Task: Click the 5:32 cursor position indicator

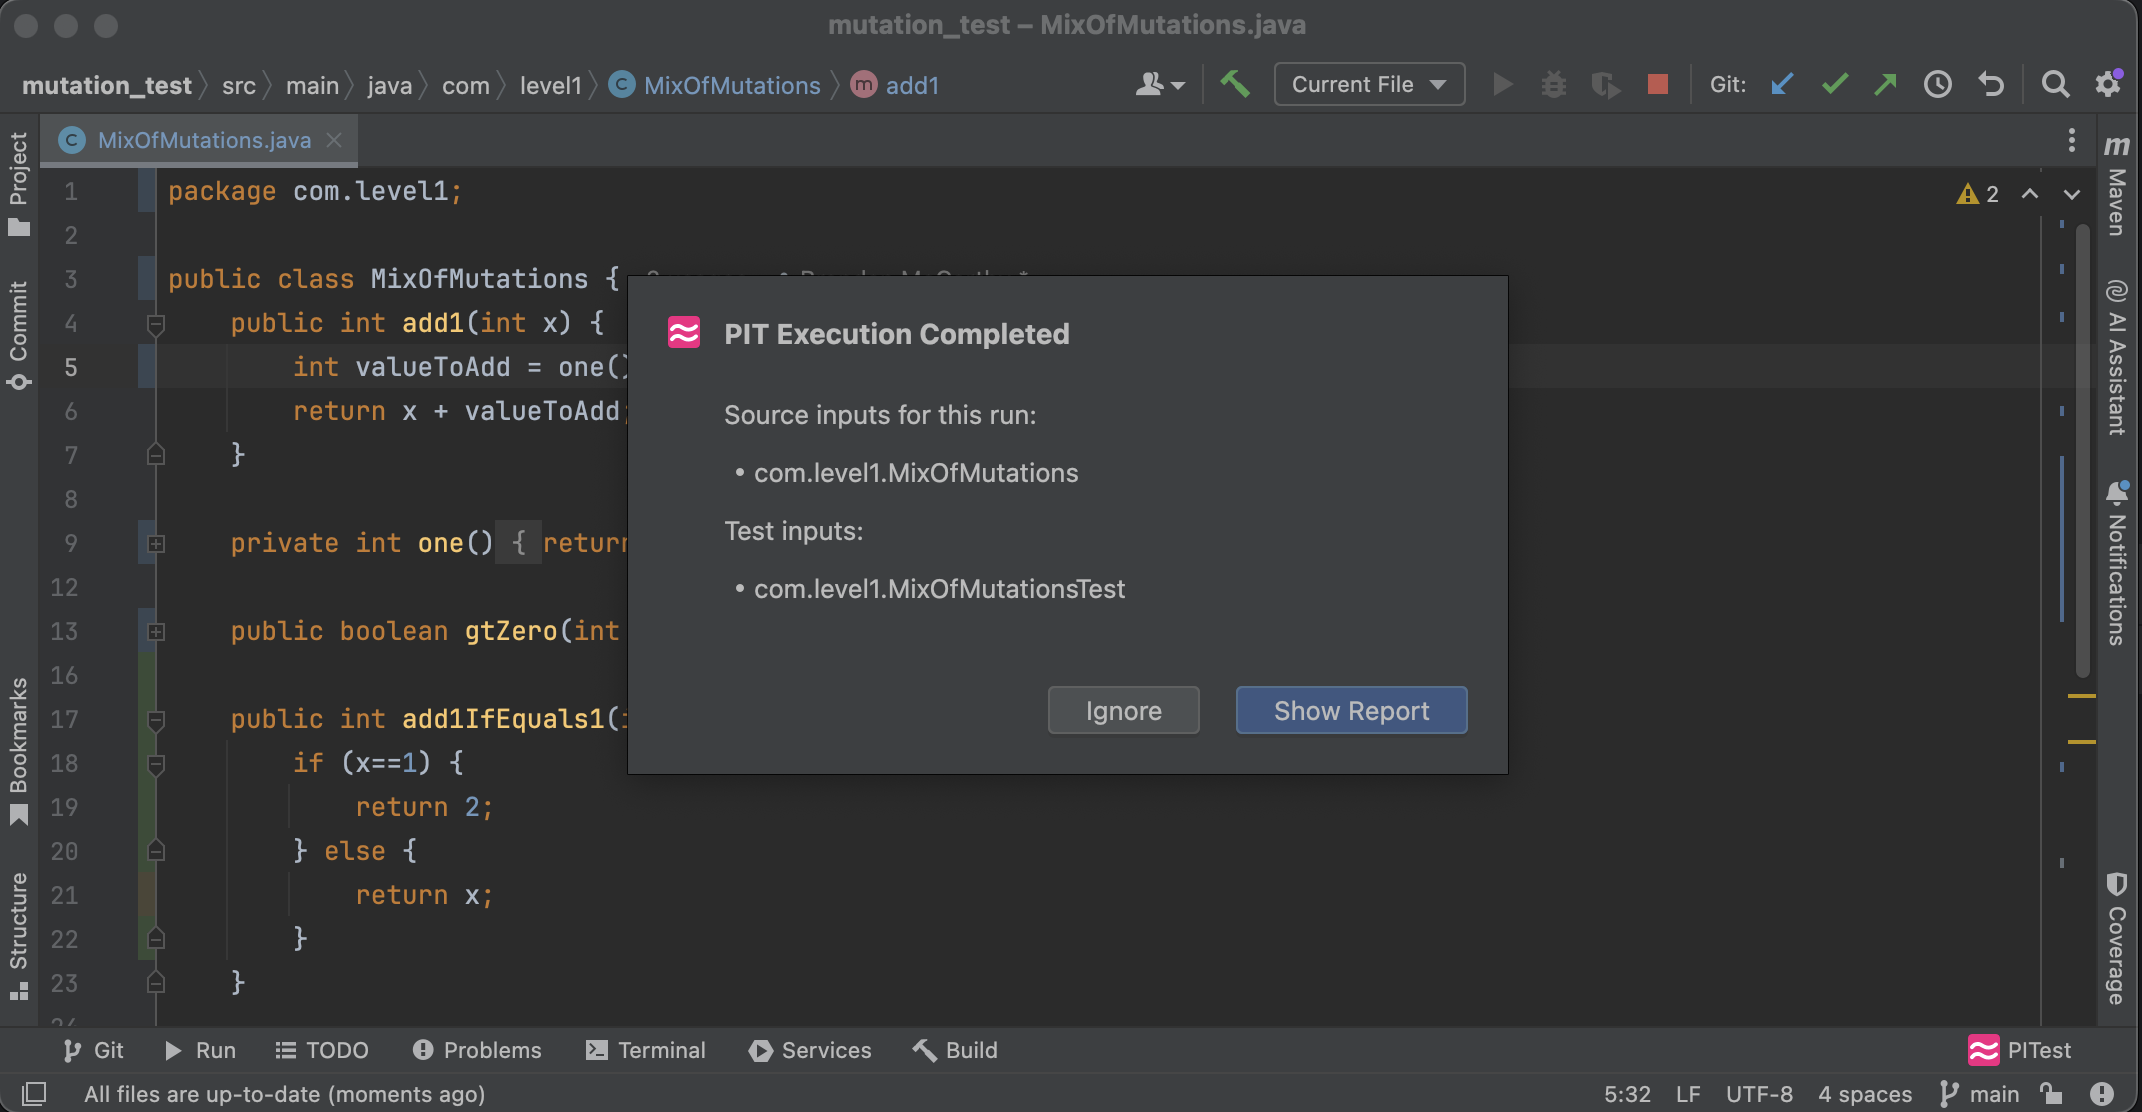Action: 1627,1094
